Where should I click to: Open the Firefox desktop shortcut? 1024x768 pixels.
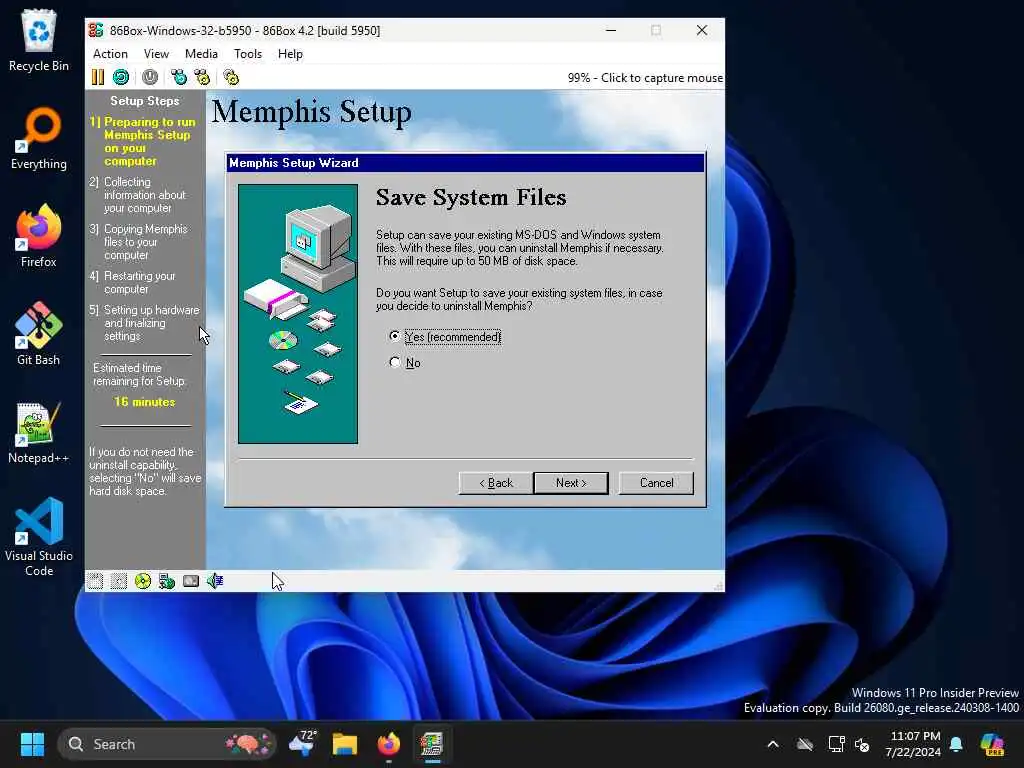point(39,236)
